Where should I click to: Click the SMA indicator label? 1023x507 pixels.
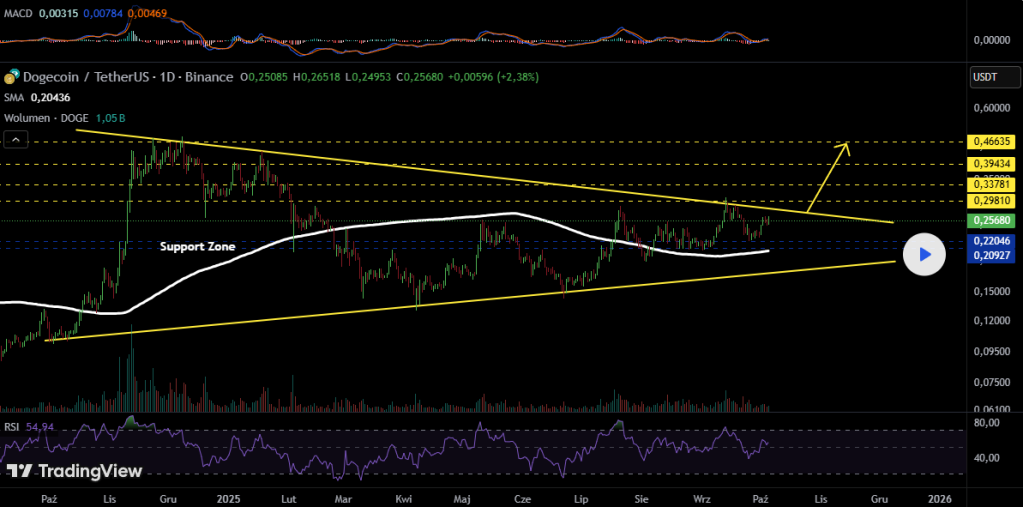[x=15, y=98]
